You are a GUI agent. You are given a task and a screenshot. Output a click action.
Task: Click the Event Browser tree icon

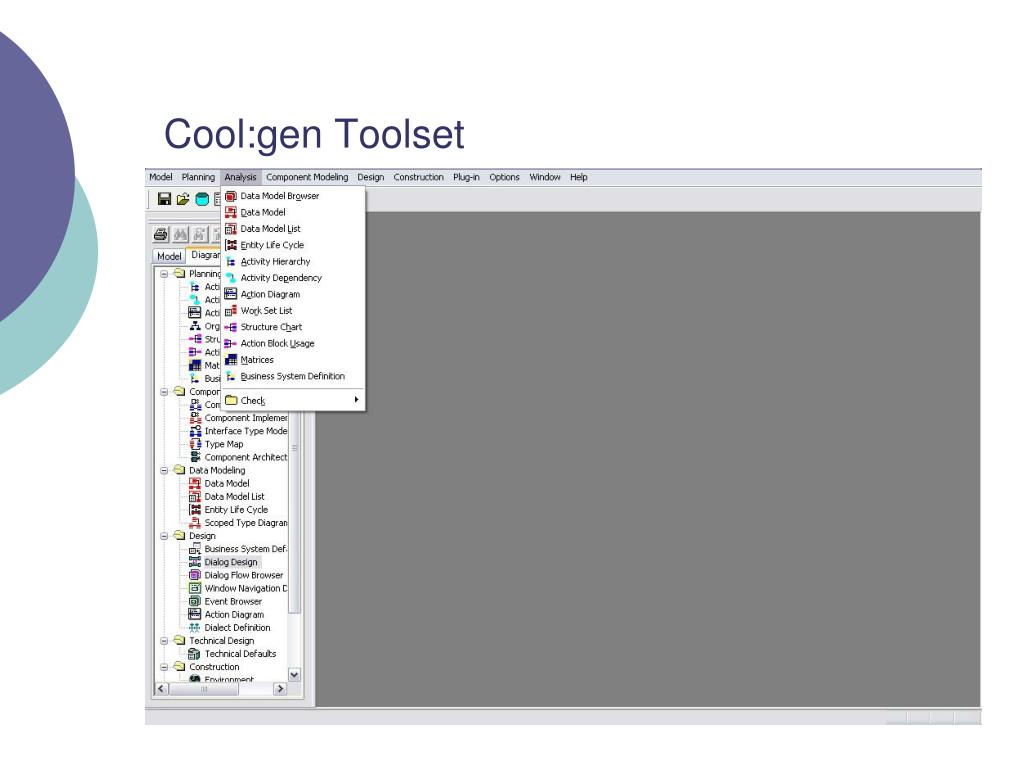pos(195,601)
